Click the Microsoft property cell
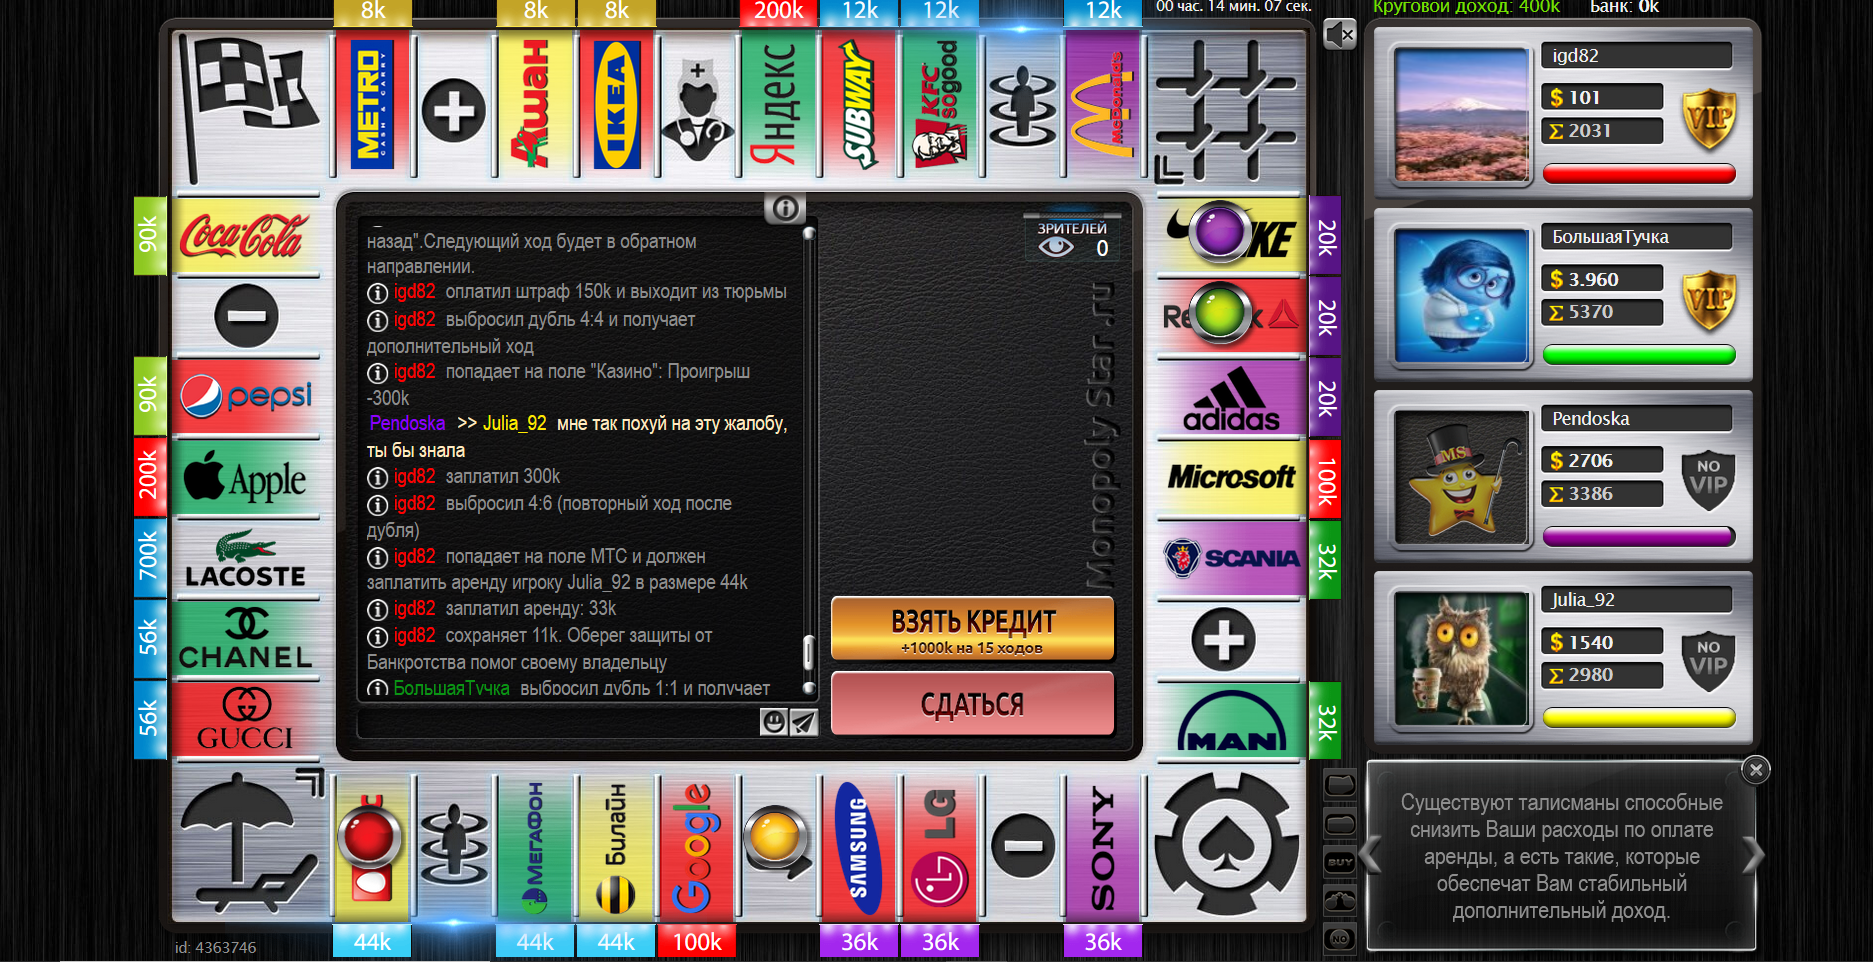This screenshot has height=962, width=1873. click(1231, 479)
